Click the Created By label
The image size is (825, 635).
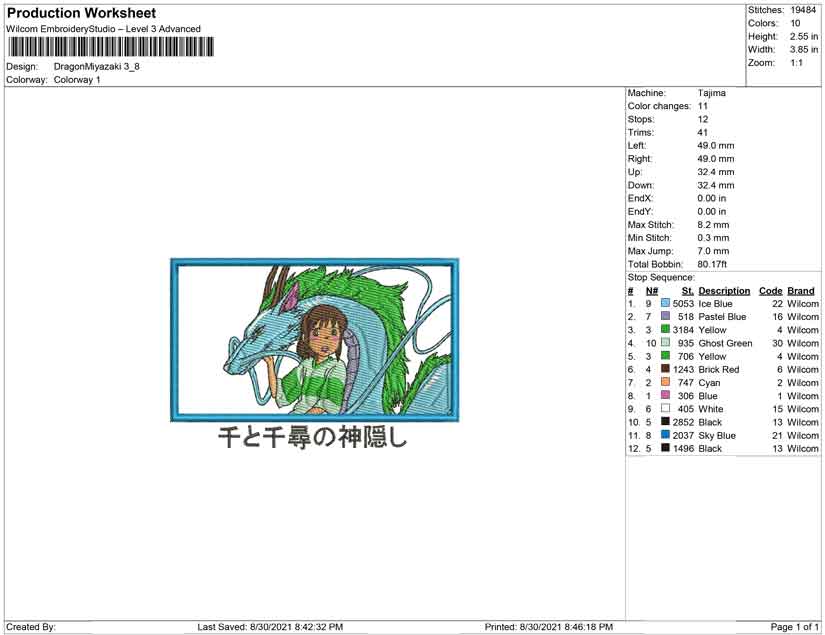click(31, 627)
